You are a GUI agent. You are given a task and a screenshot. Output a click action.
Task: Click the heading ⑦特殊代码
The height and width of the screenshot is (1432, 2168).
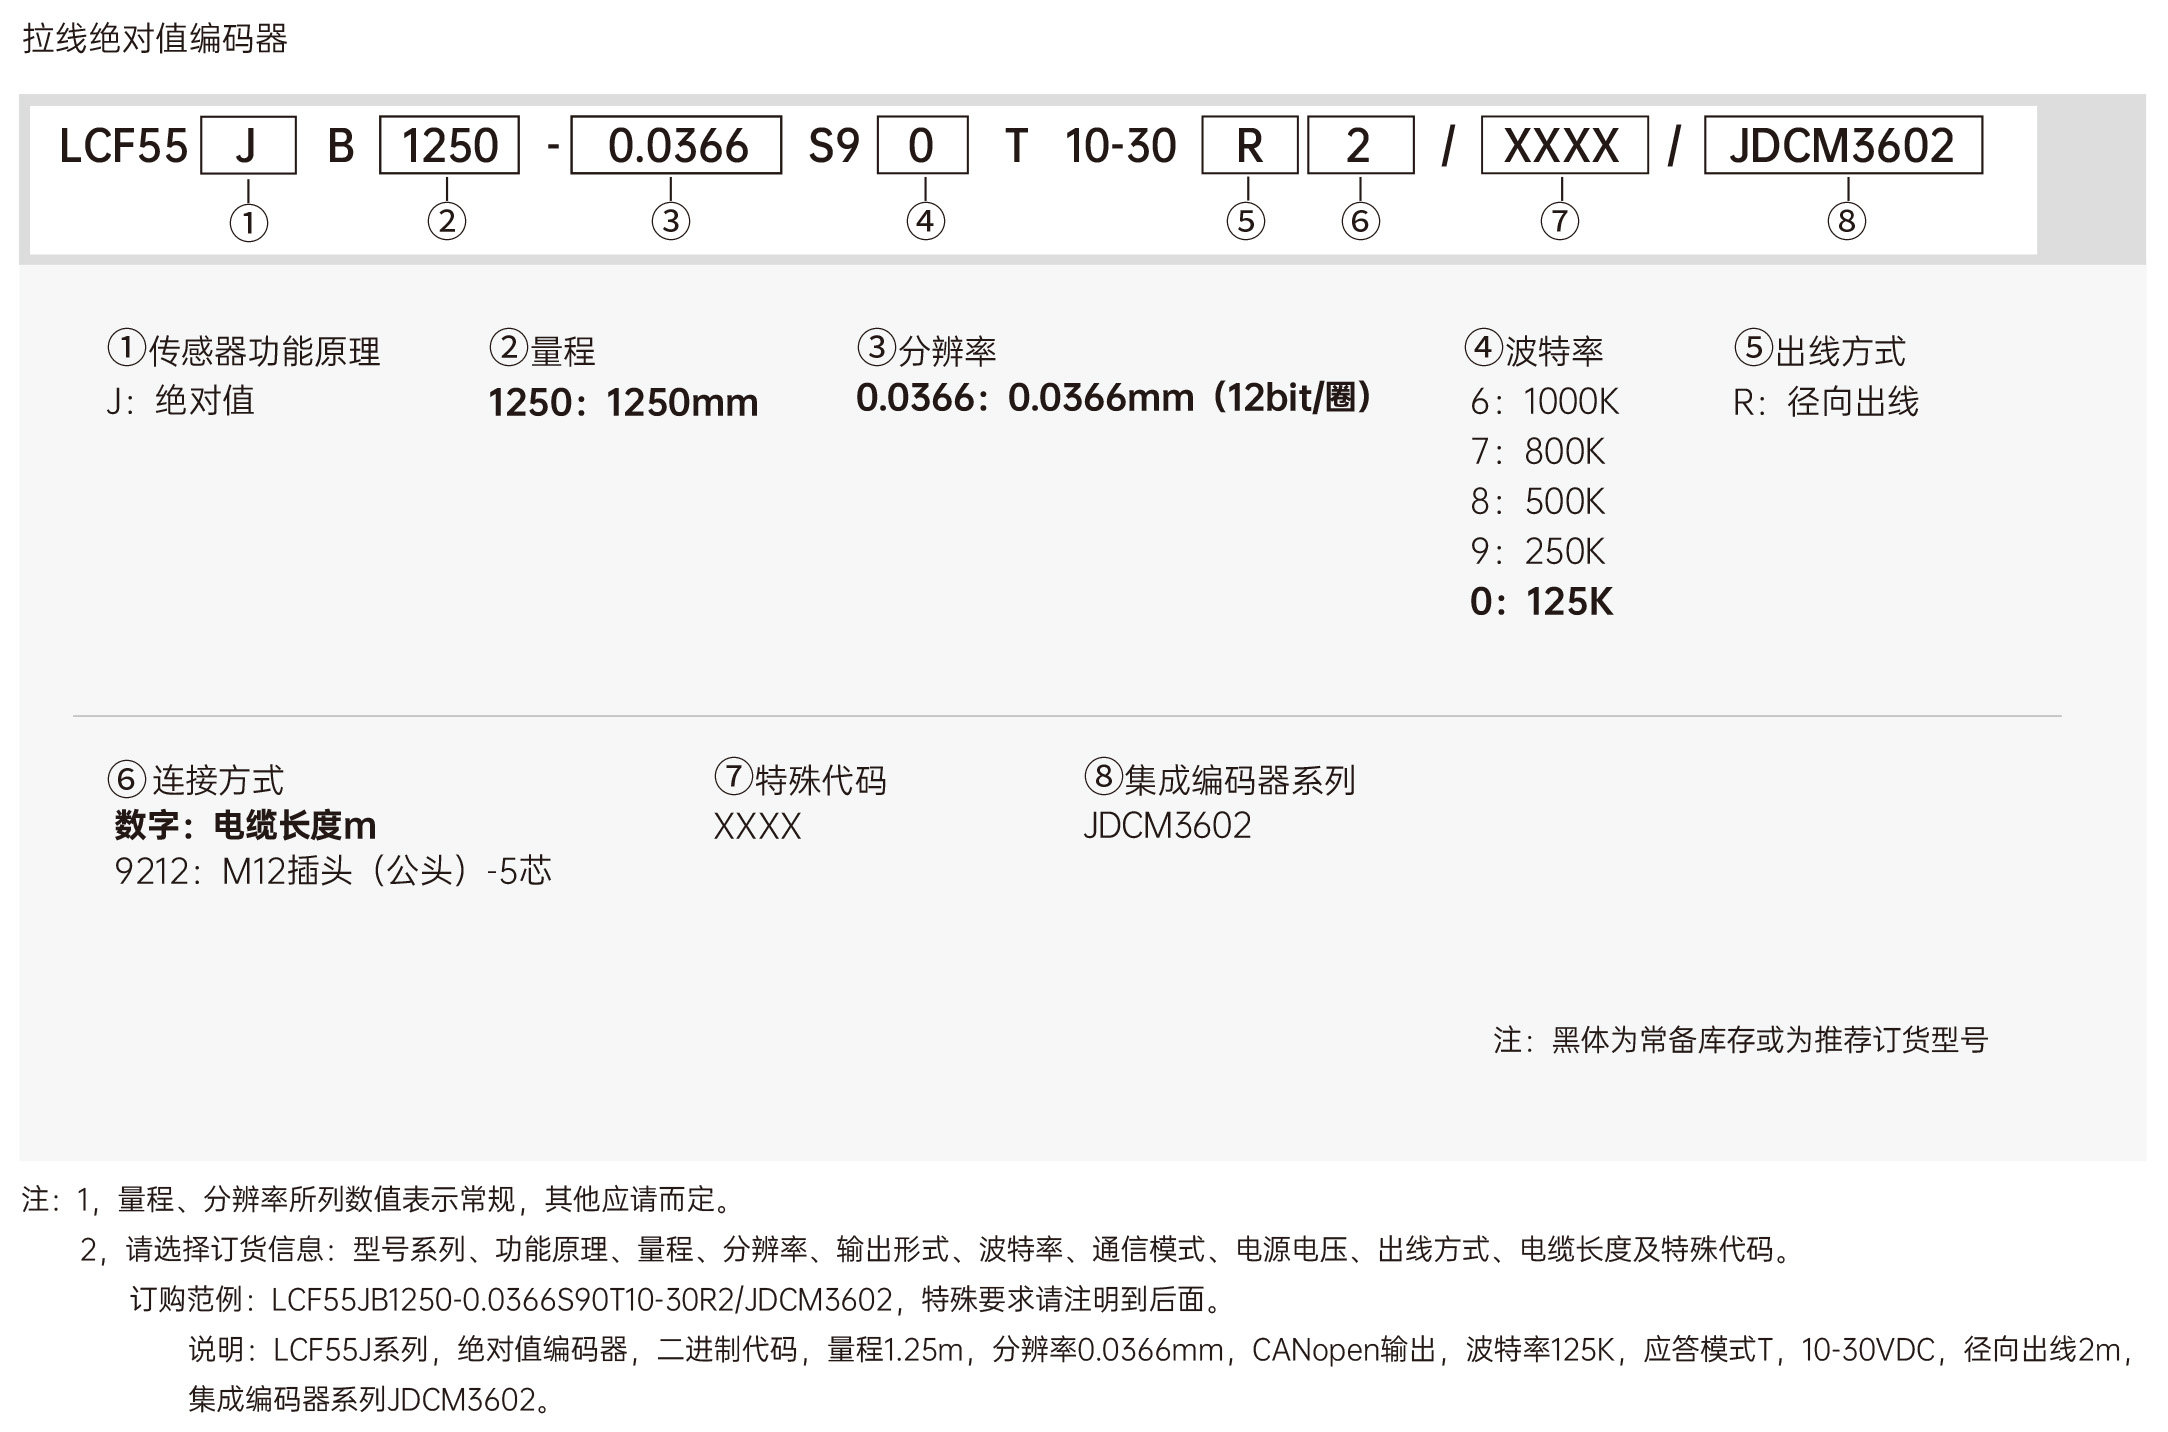tap(800, 779)
